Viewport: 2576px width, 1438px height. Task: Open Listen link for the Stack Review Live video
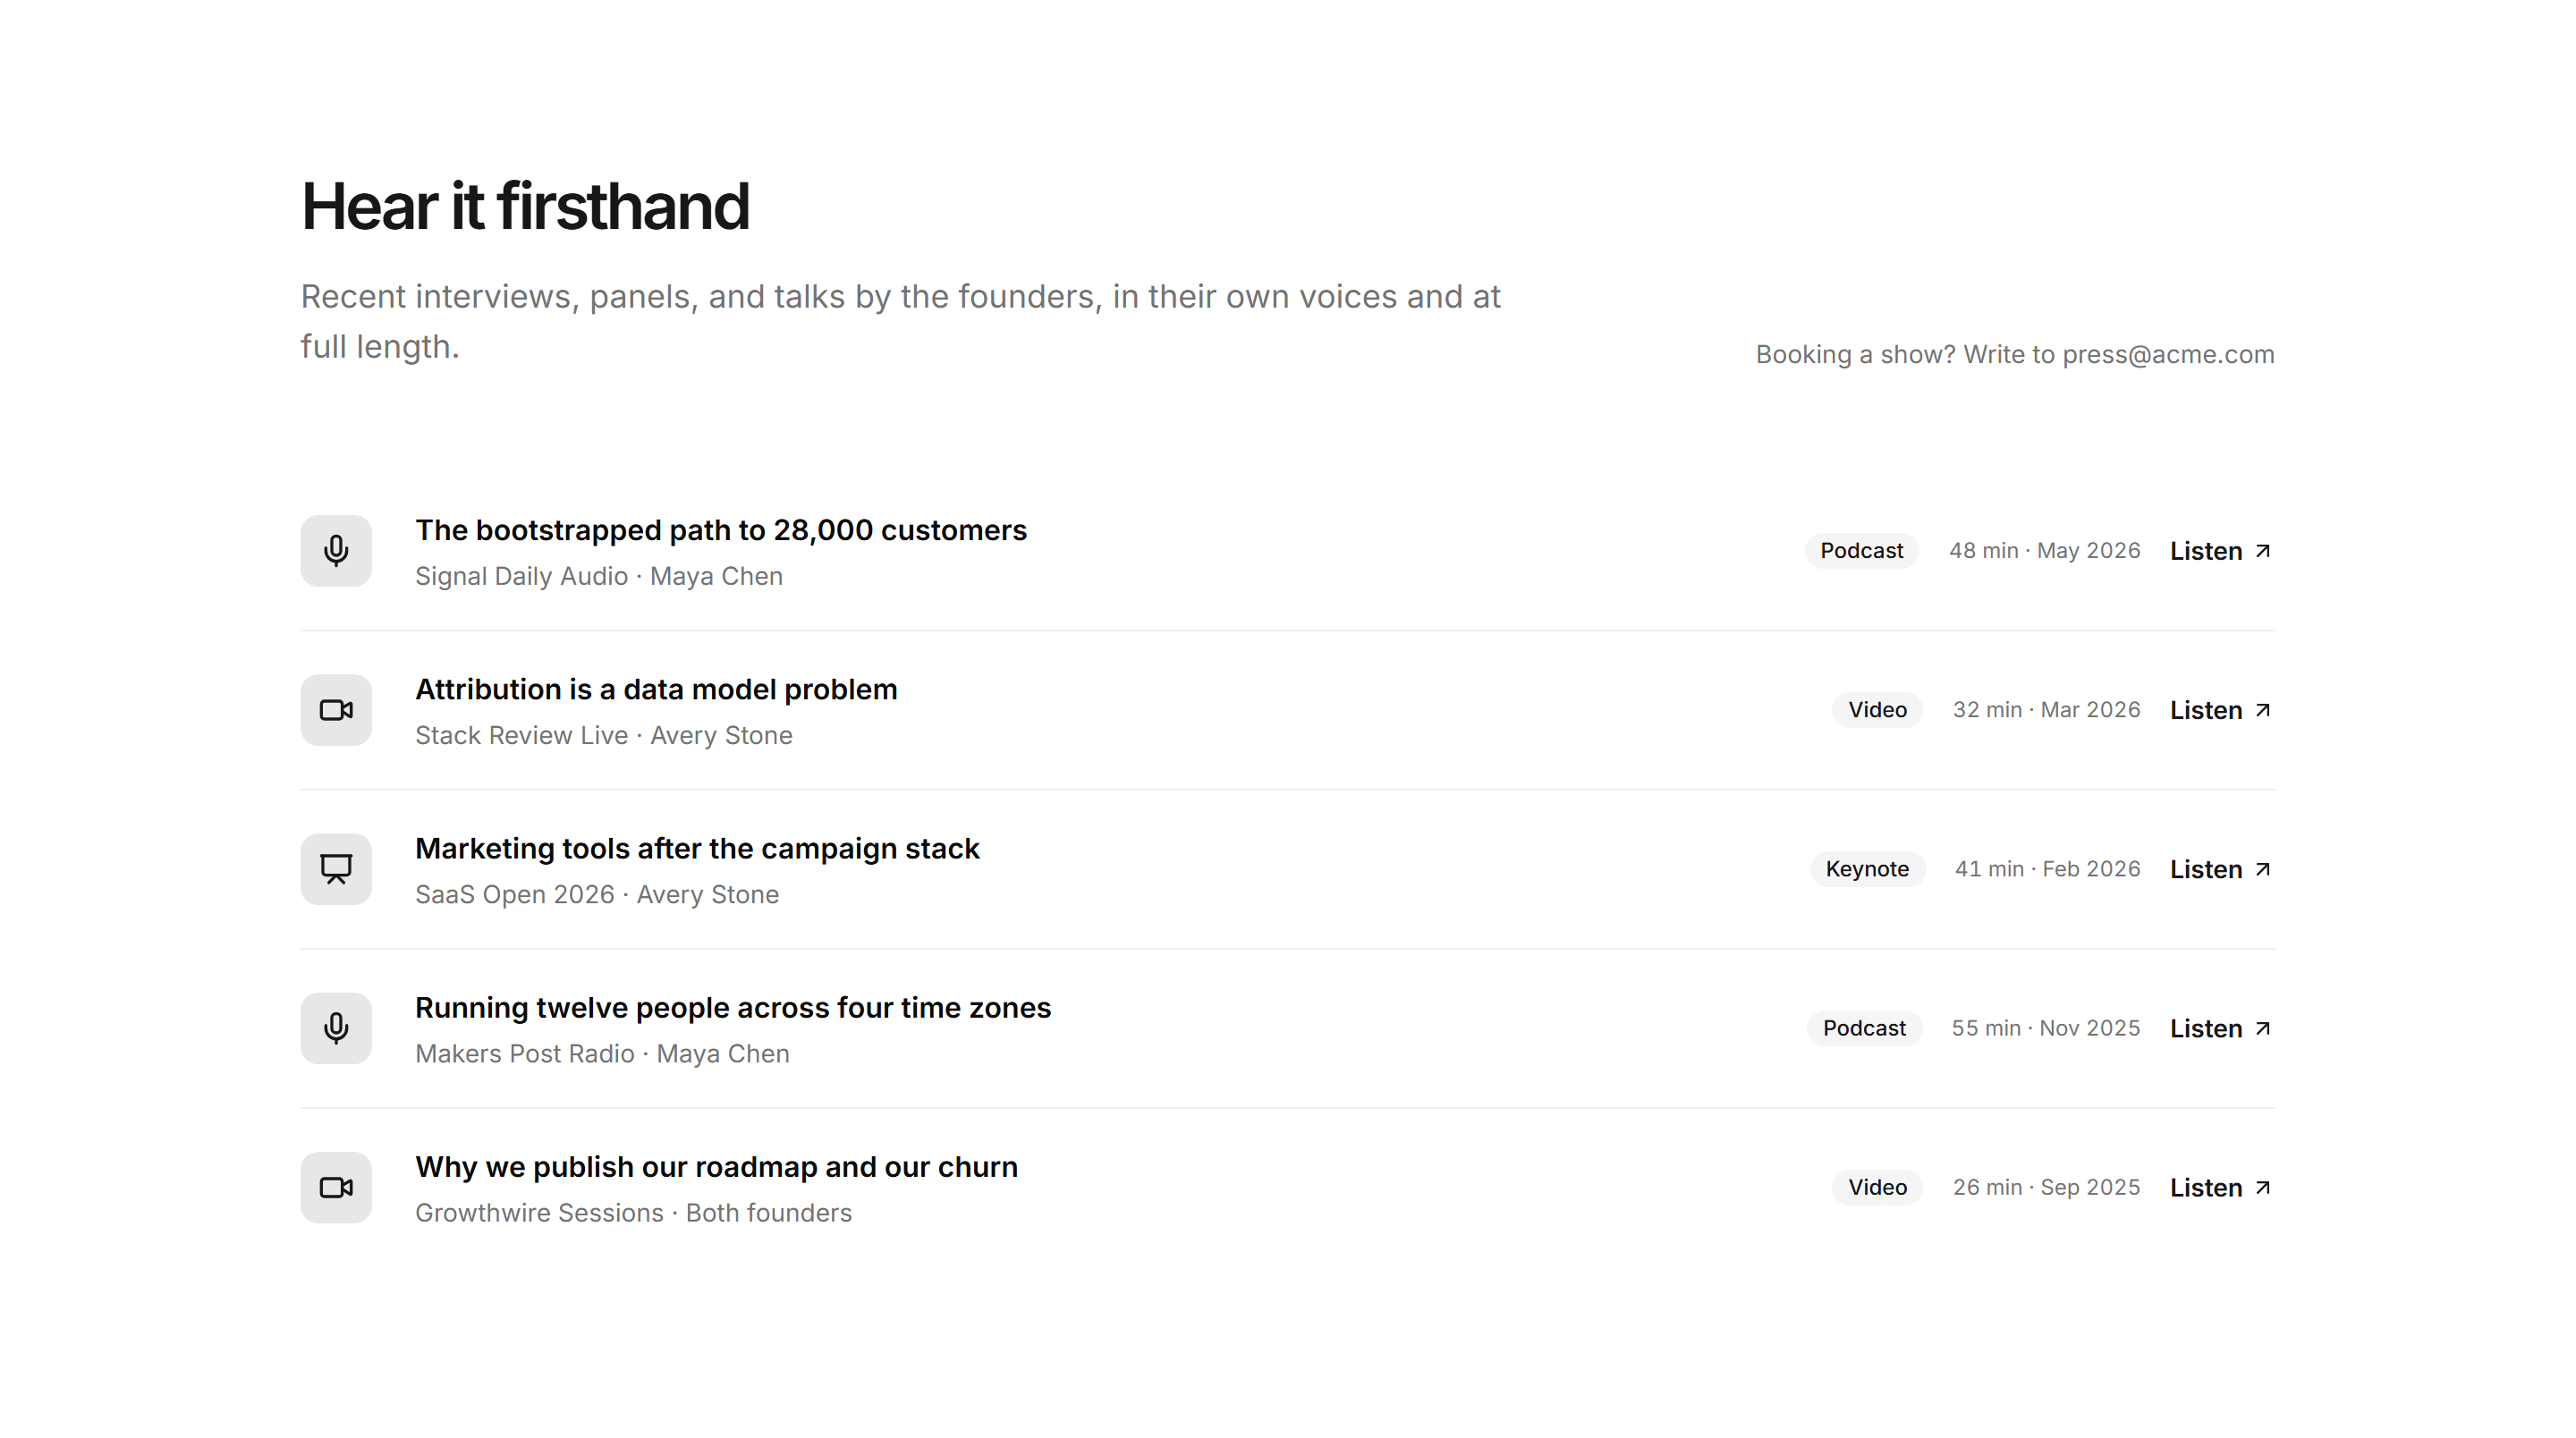click(2221, 709)
